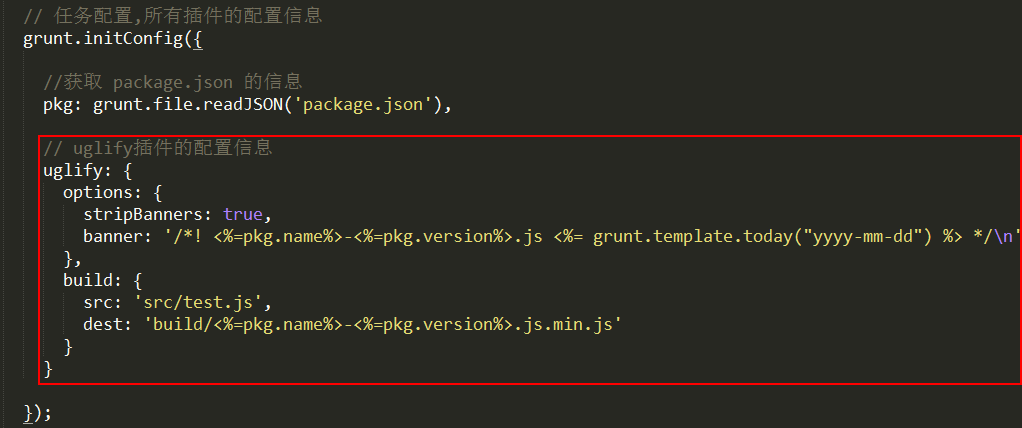Viewport: 1022px width, 428px height.
Task: Click the pkg property key
Action: pos(58,105)
